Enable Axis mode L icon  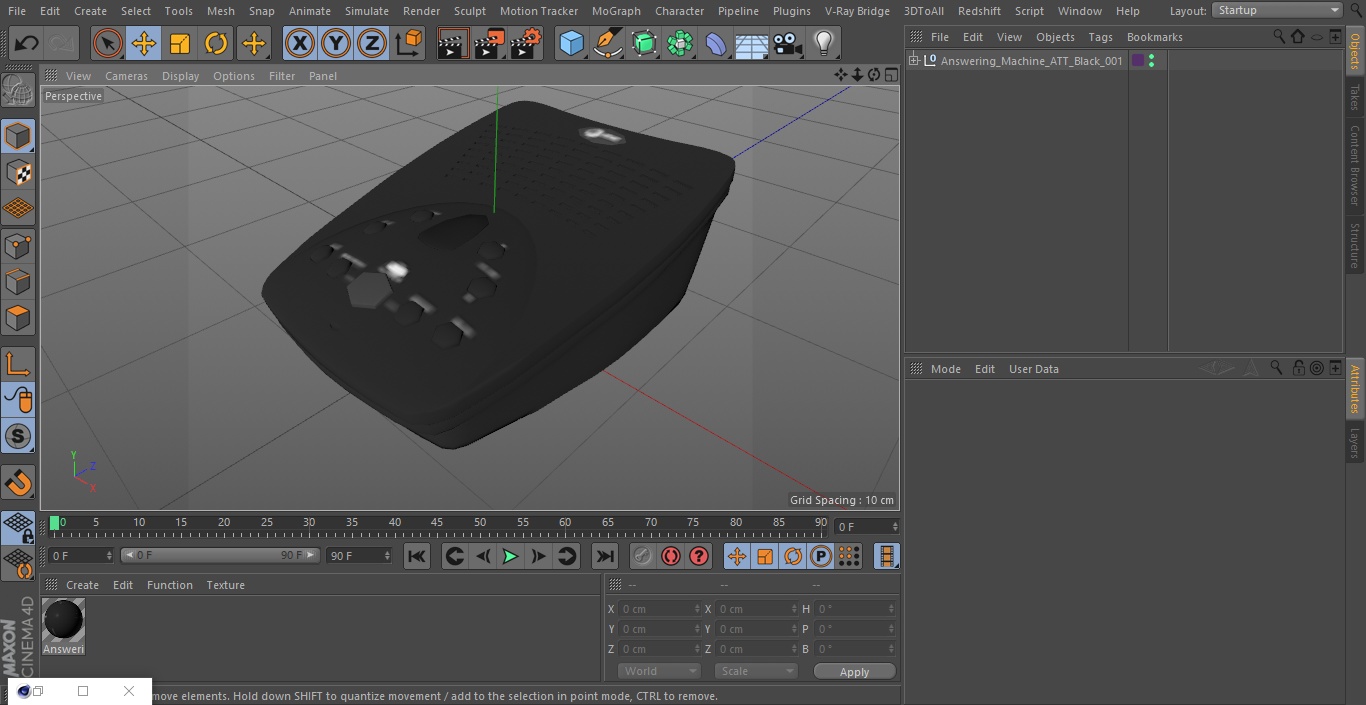pyautogui.click(x=18, y=364)
